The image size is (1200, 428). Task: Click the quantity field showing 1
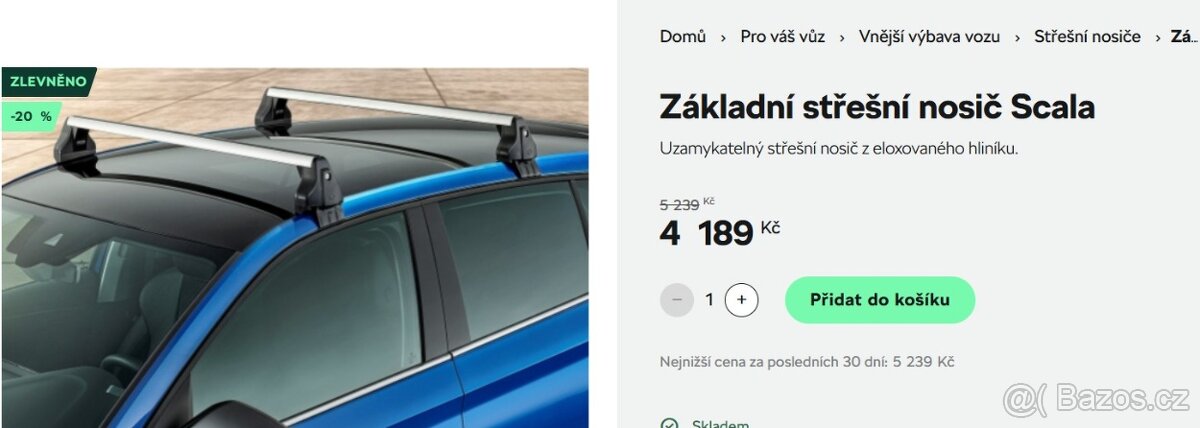click(x=709, y=299)
